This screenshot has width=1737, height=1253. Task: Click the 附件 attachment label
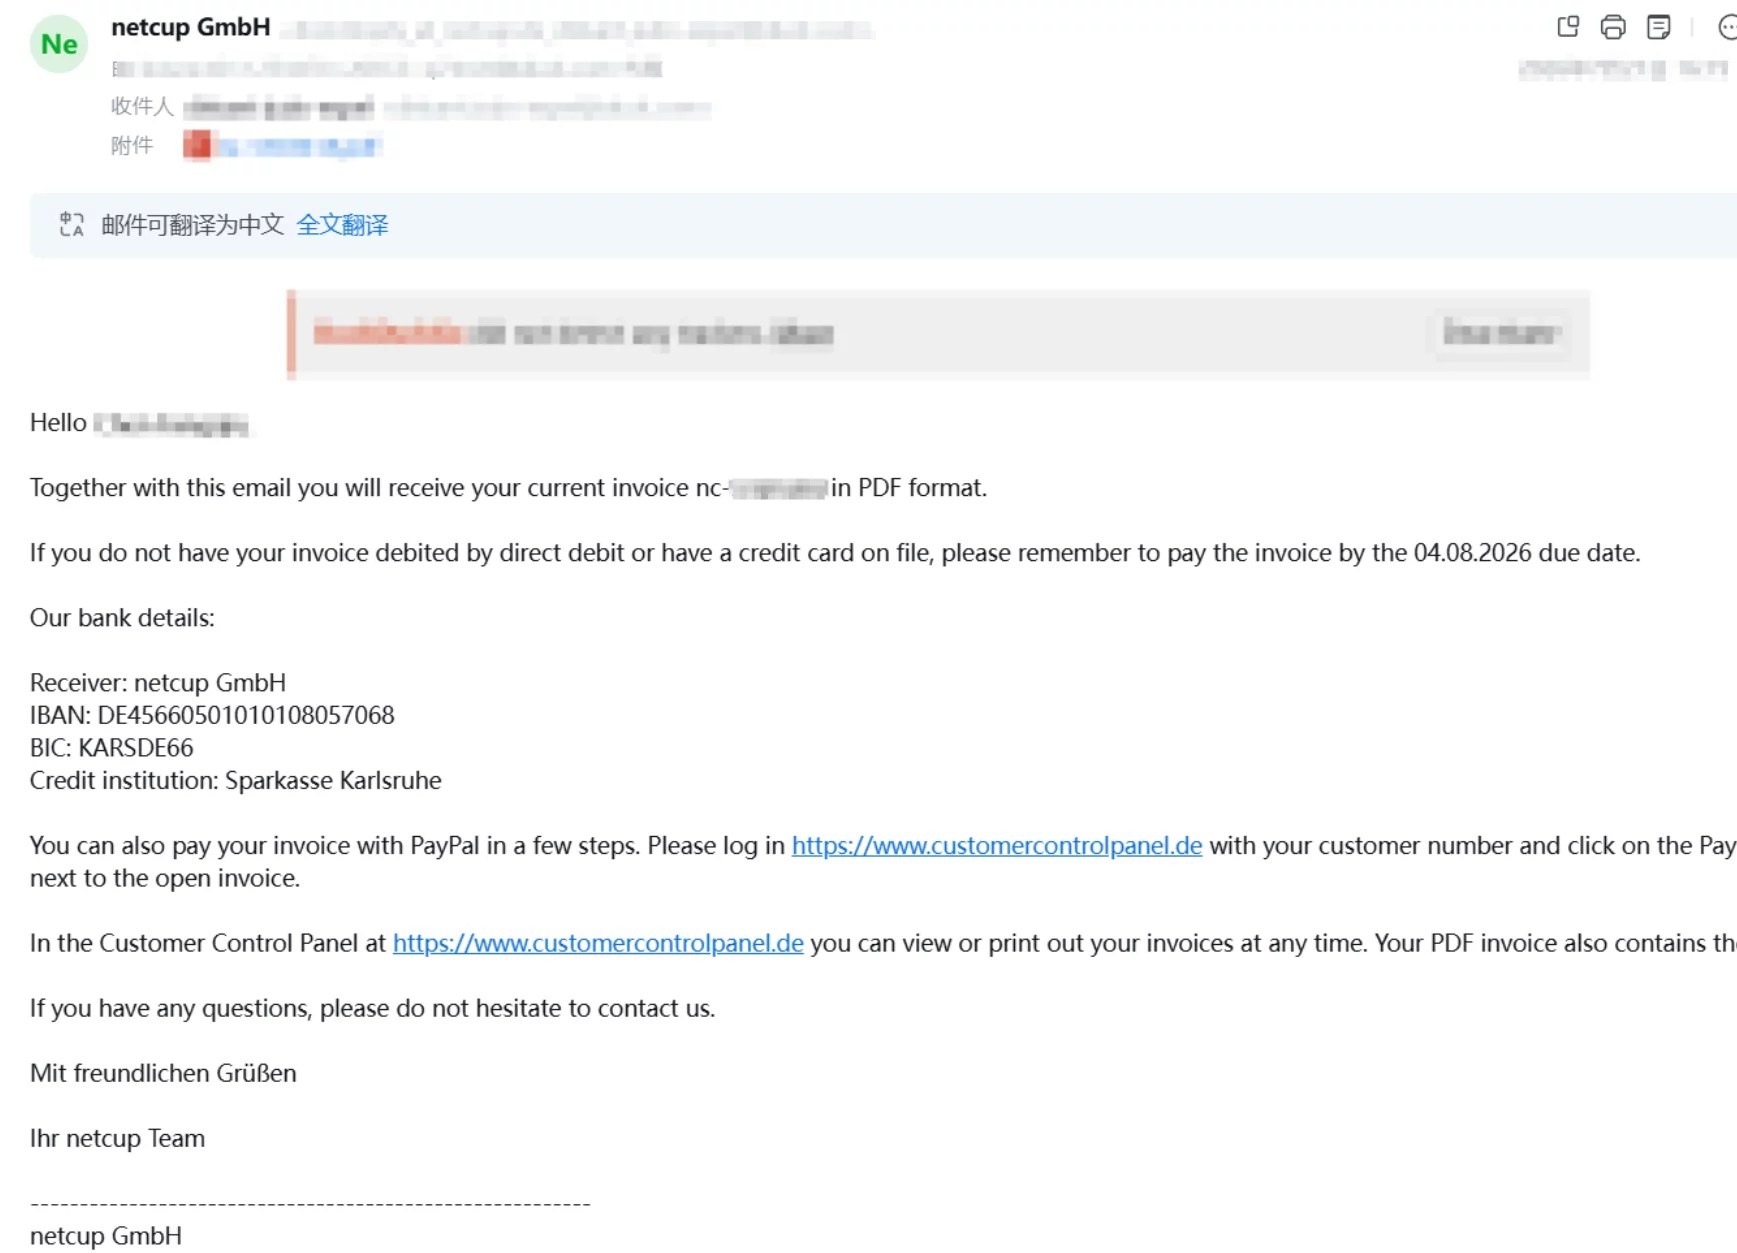coord(132,146)
